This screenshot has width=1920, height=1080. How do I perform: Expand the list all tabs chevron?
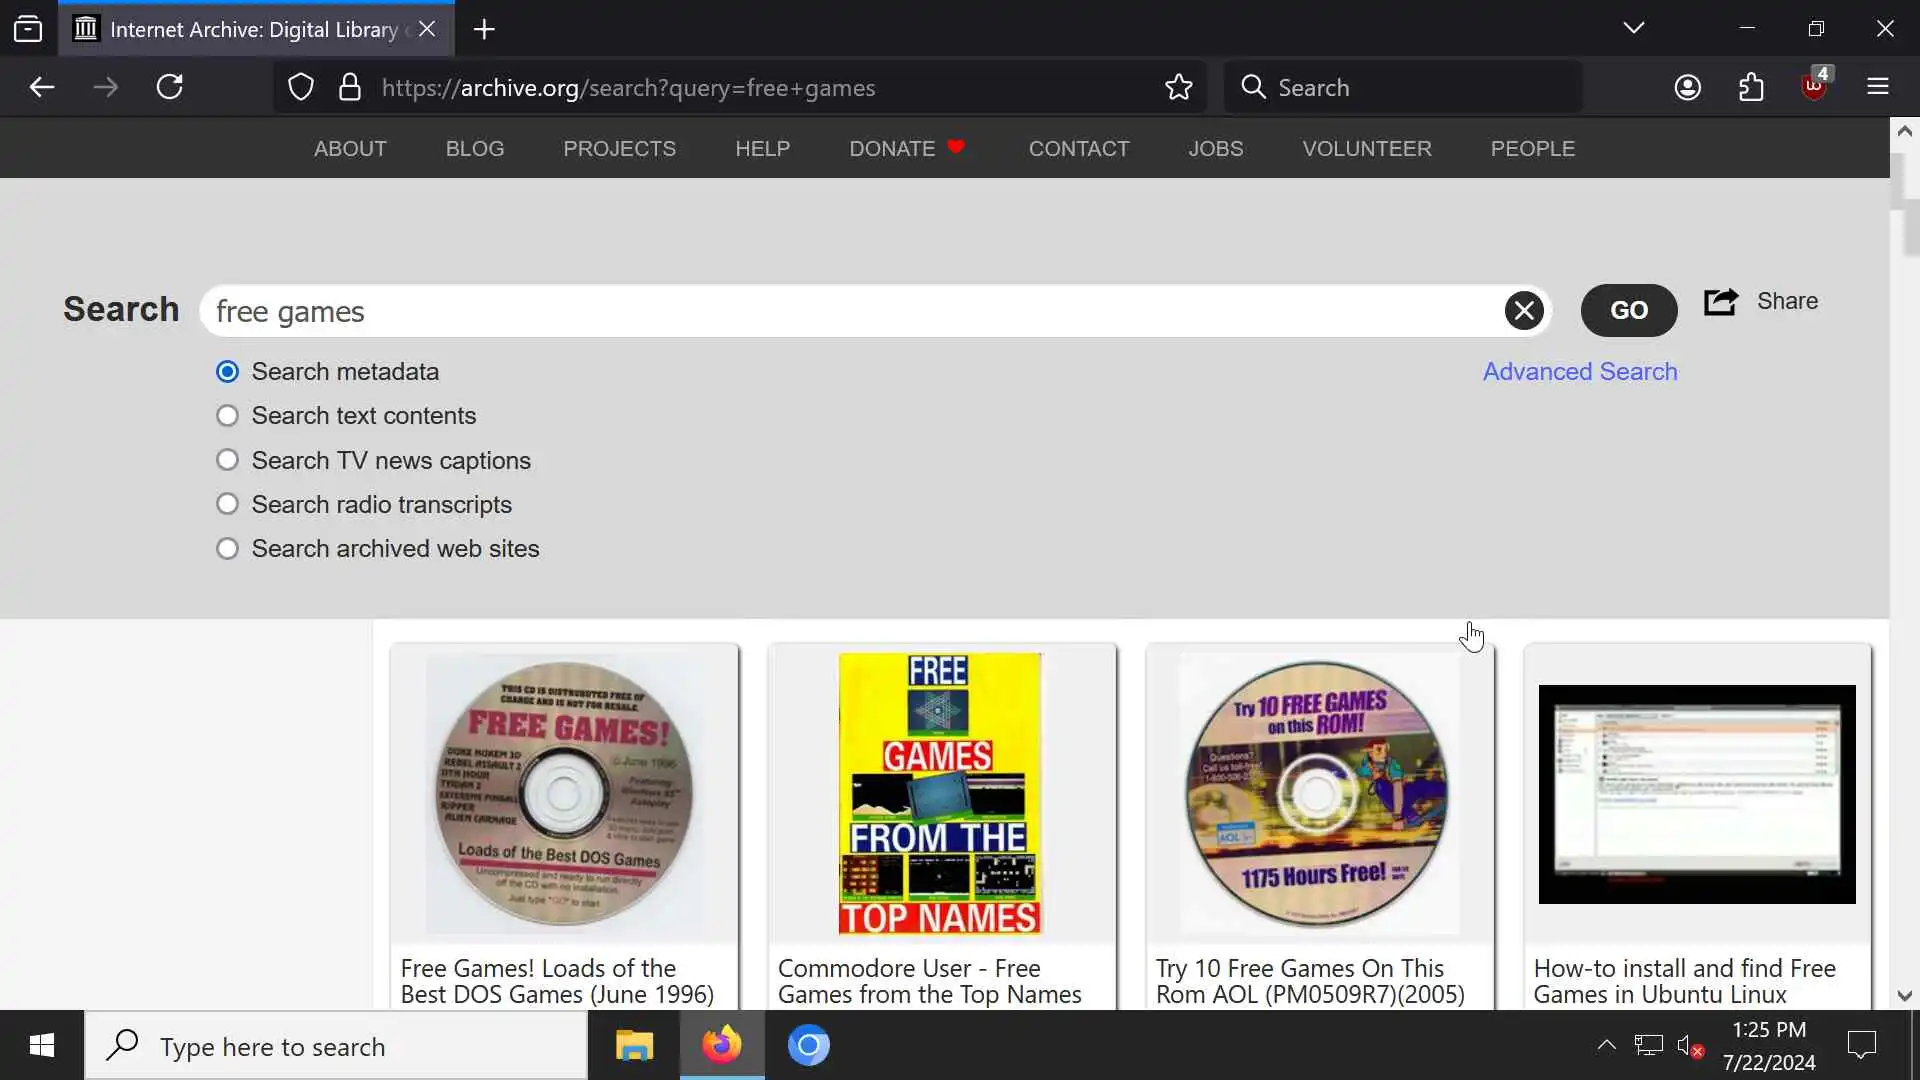pyautogui.click(x=1633, y=29)
